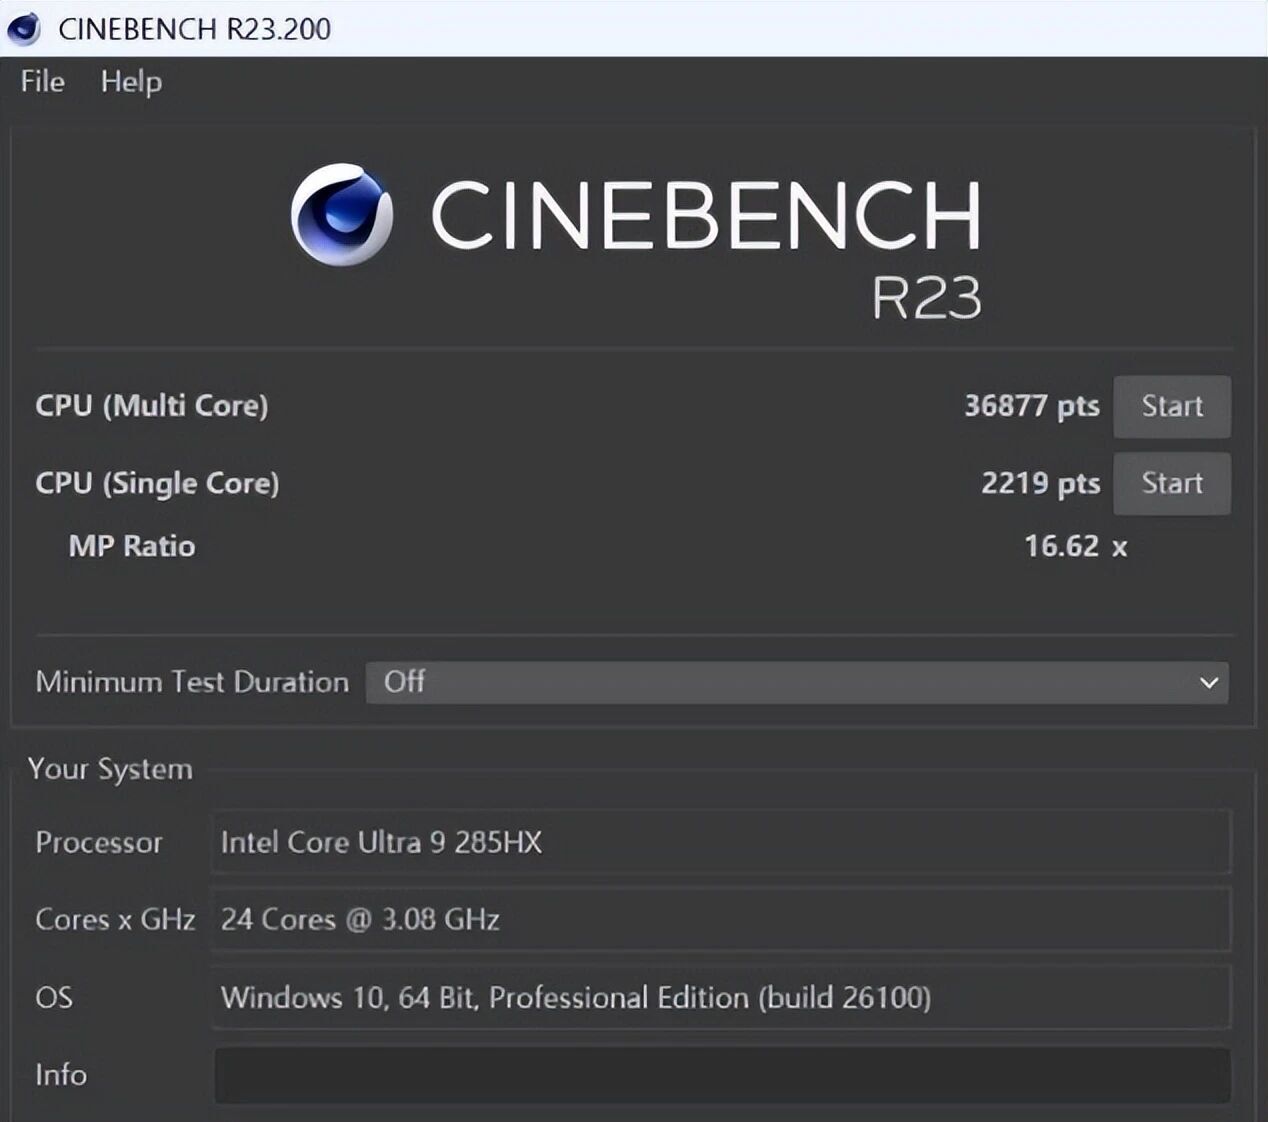This screenshot has width=1268, height=1122.
Task: Open the Minimum Test Duration dropdown
Action: [796, 682]
